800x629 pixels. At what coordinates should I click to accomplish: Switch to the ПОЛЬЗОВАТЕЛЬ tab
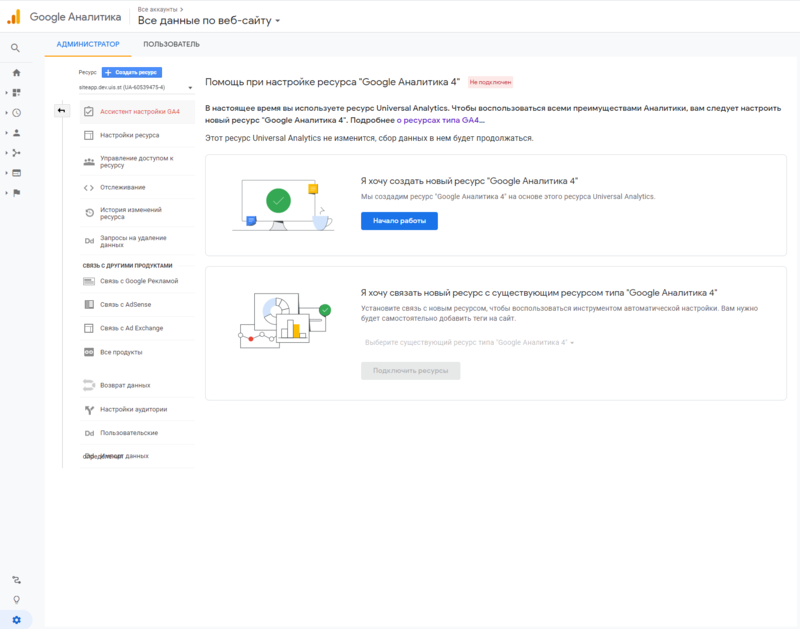pos(171,44)
